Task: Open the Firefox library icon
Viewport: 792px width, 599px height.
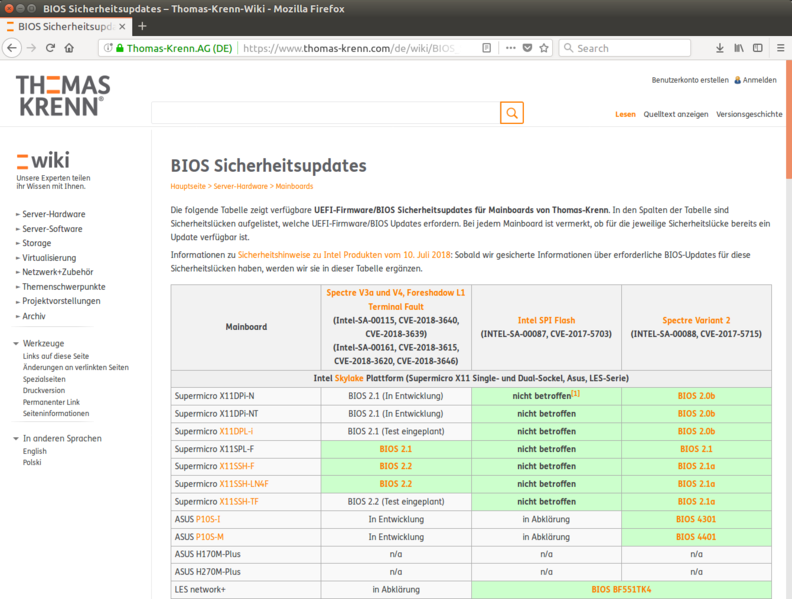Action: [739, 48]
